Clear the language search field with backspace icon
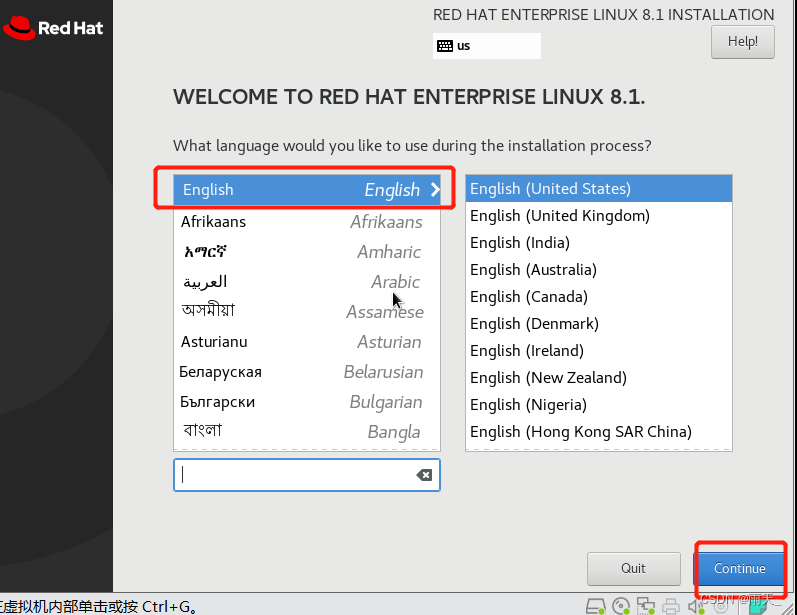 tap(424, 475)
